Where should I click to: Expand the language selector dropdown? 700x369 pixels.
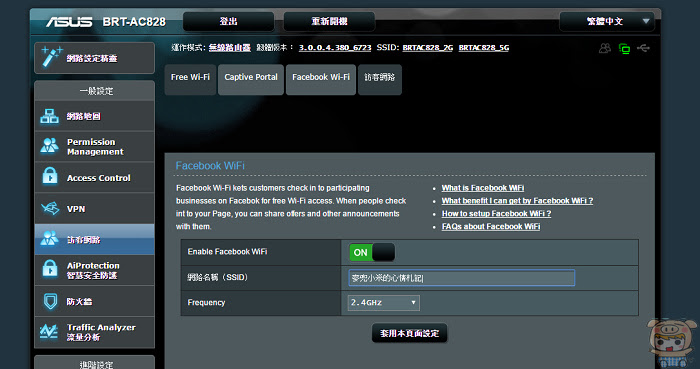(x=607, y=21)
